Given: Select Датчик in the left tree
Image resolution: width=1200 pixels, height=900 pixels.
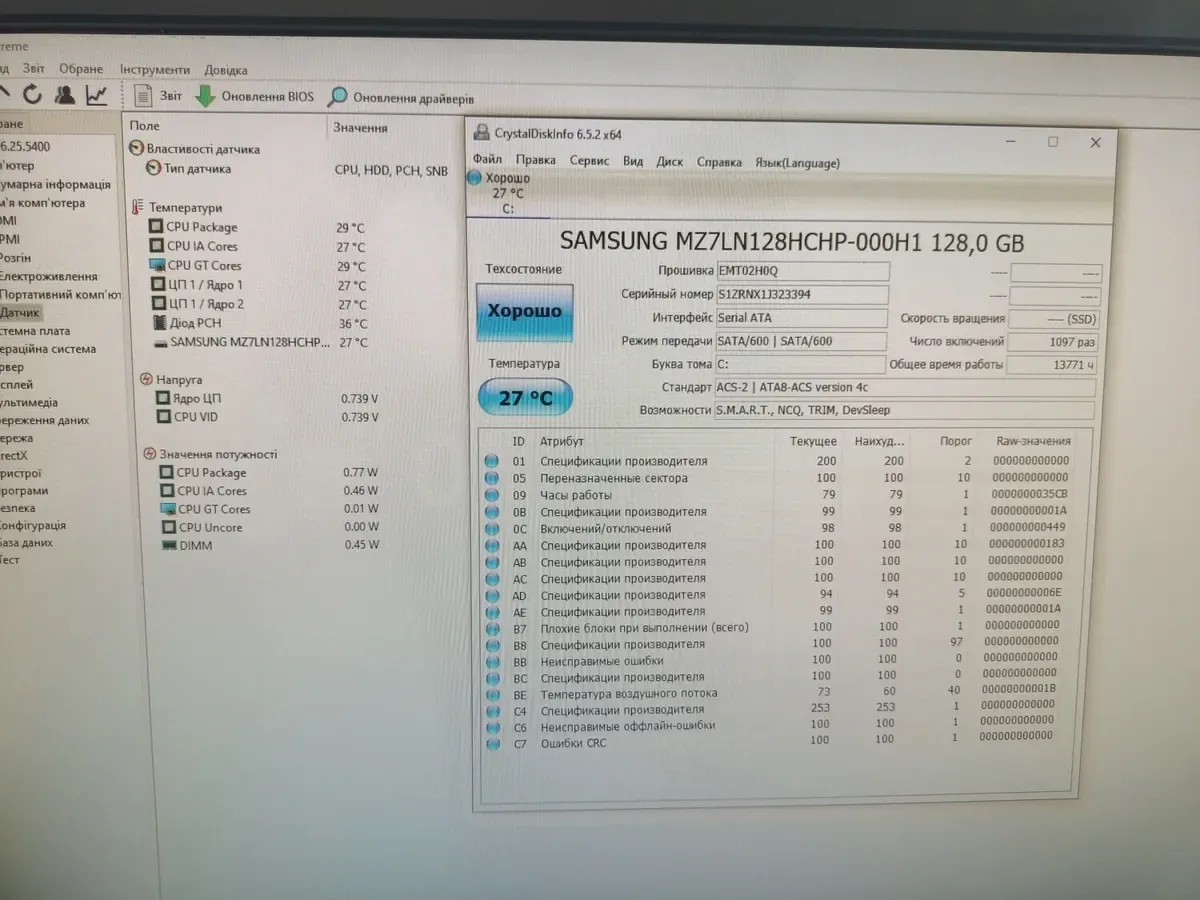Looking at the screenshot, I should coord(20,313).
